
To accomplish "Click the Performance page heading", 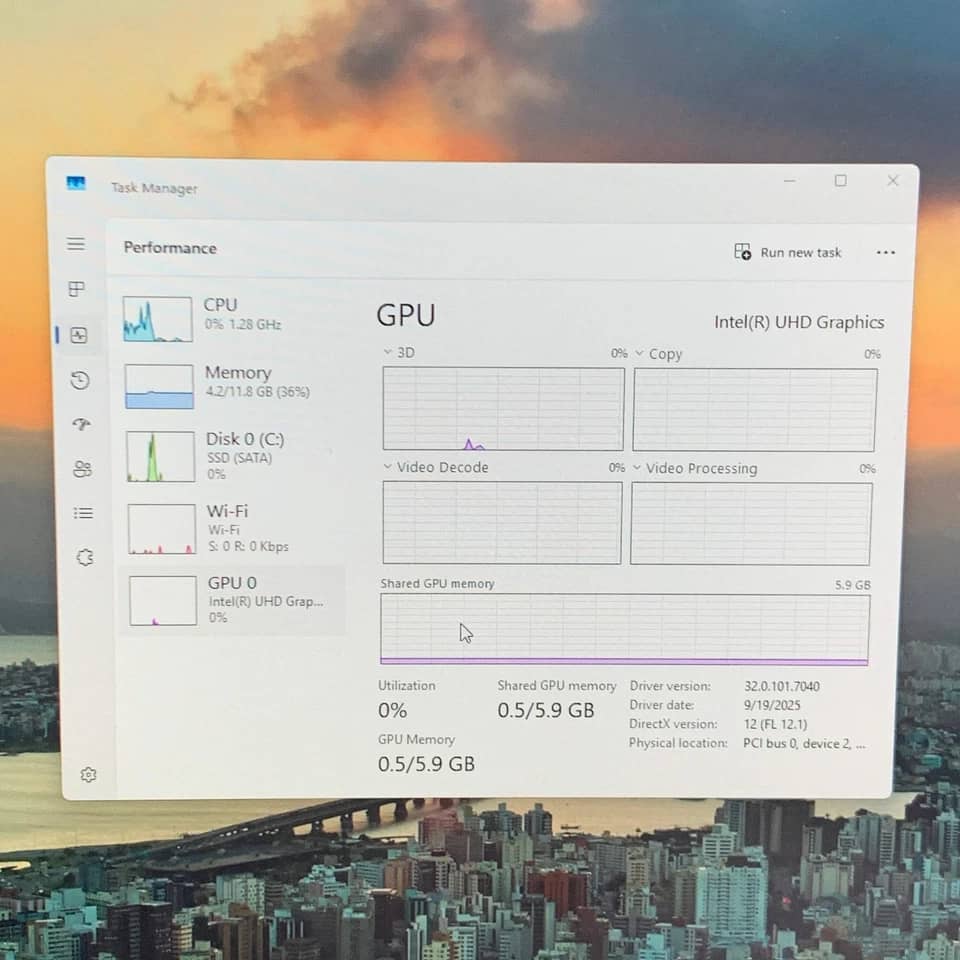I will pos(170,248).
